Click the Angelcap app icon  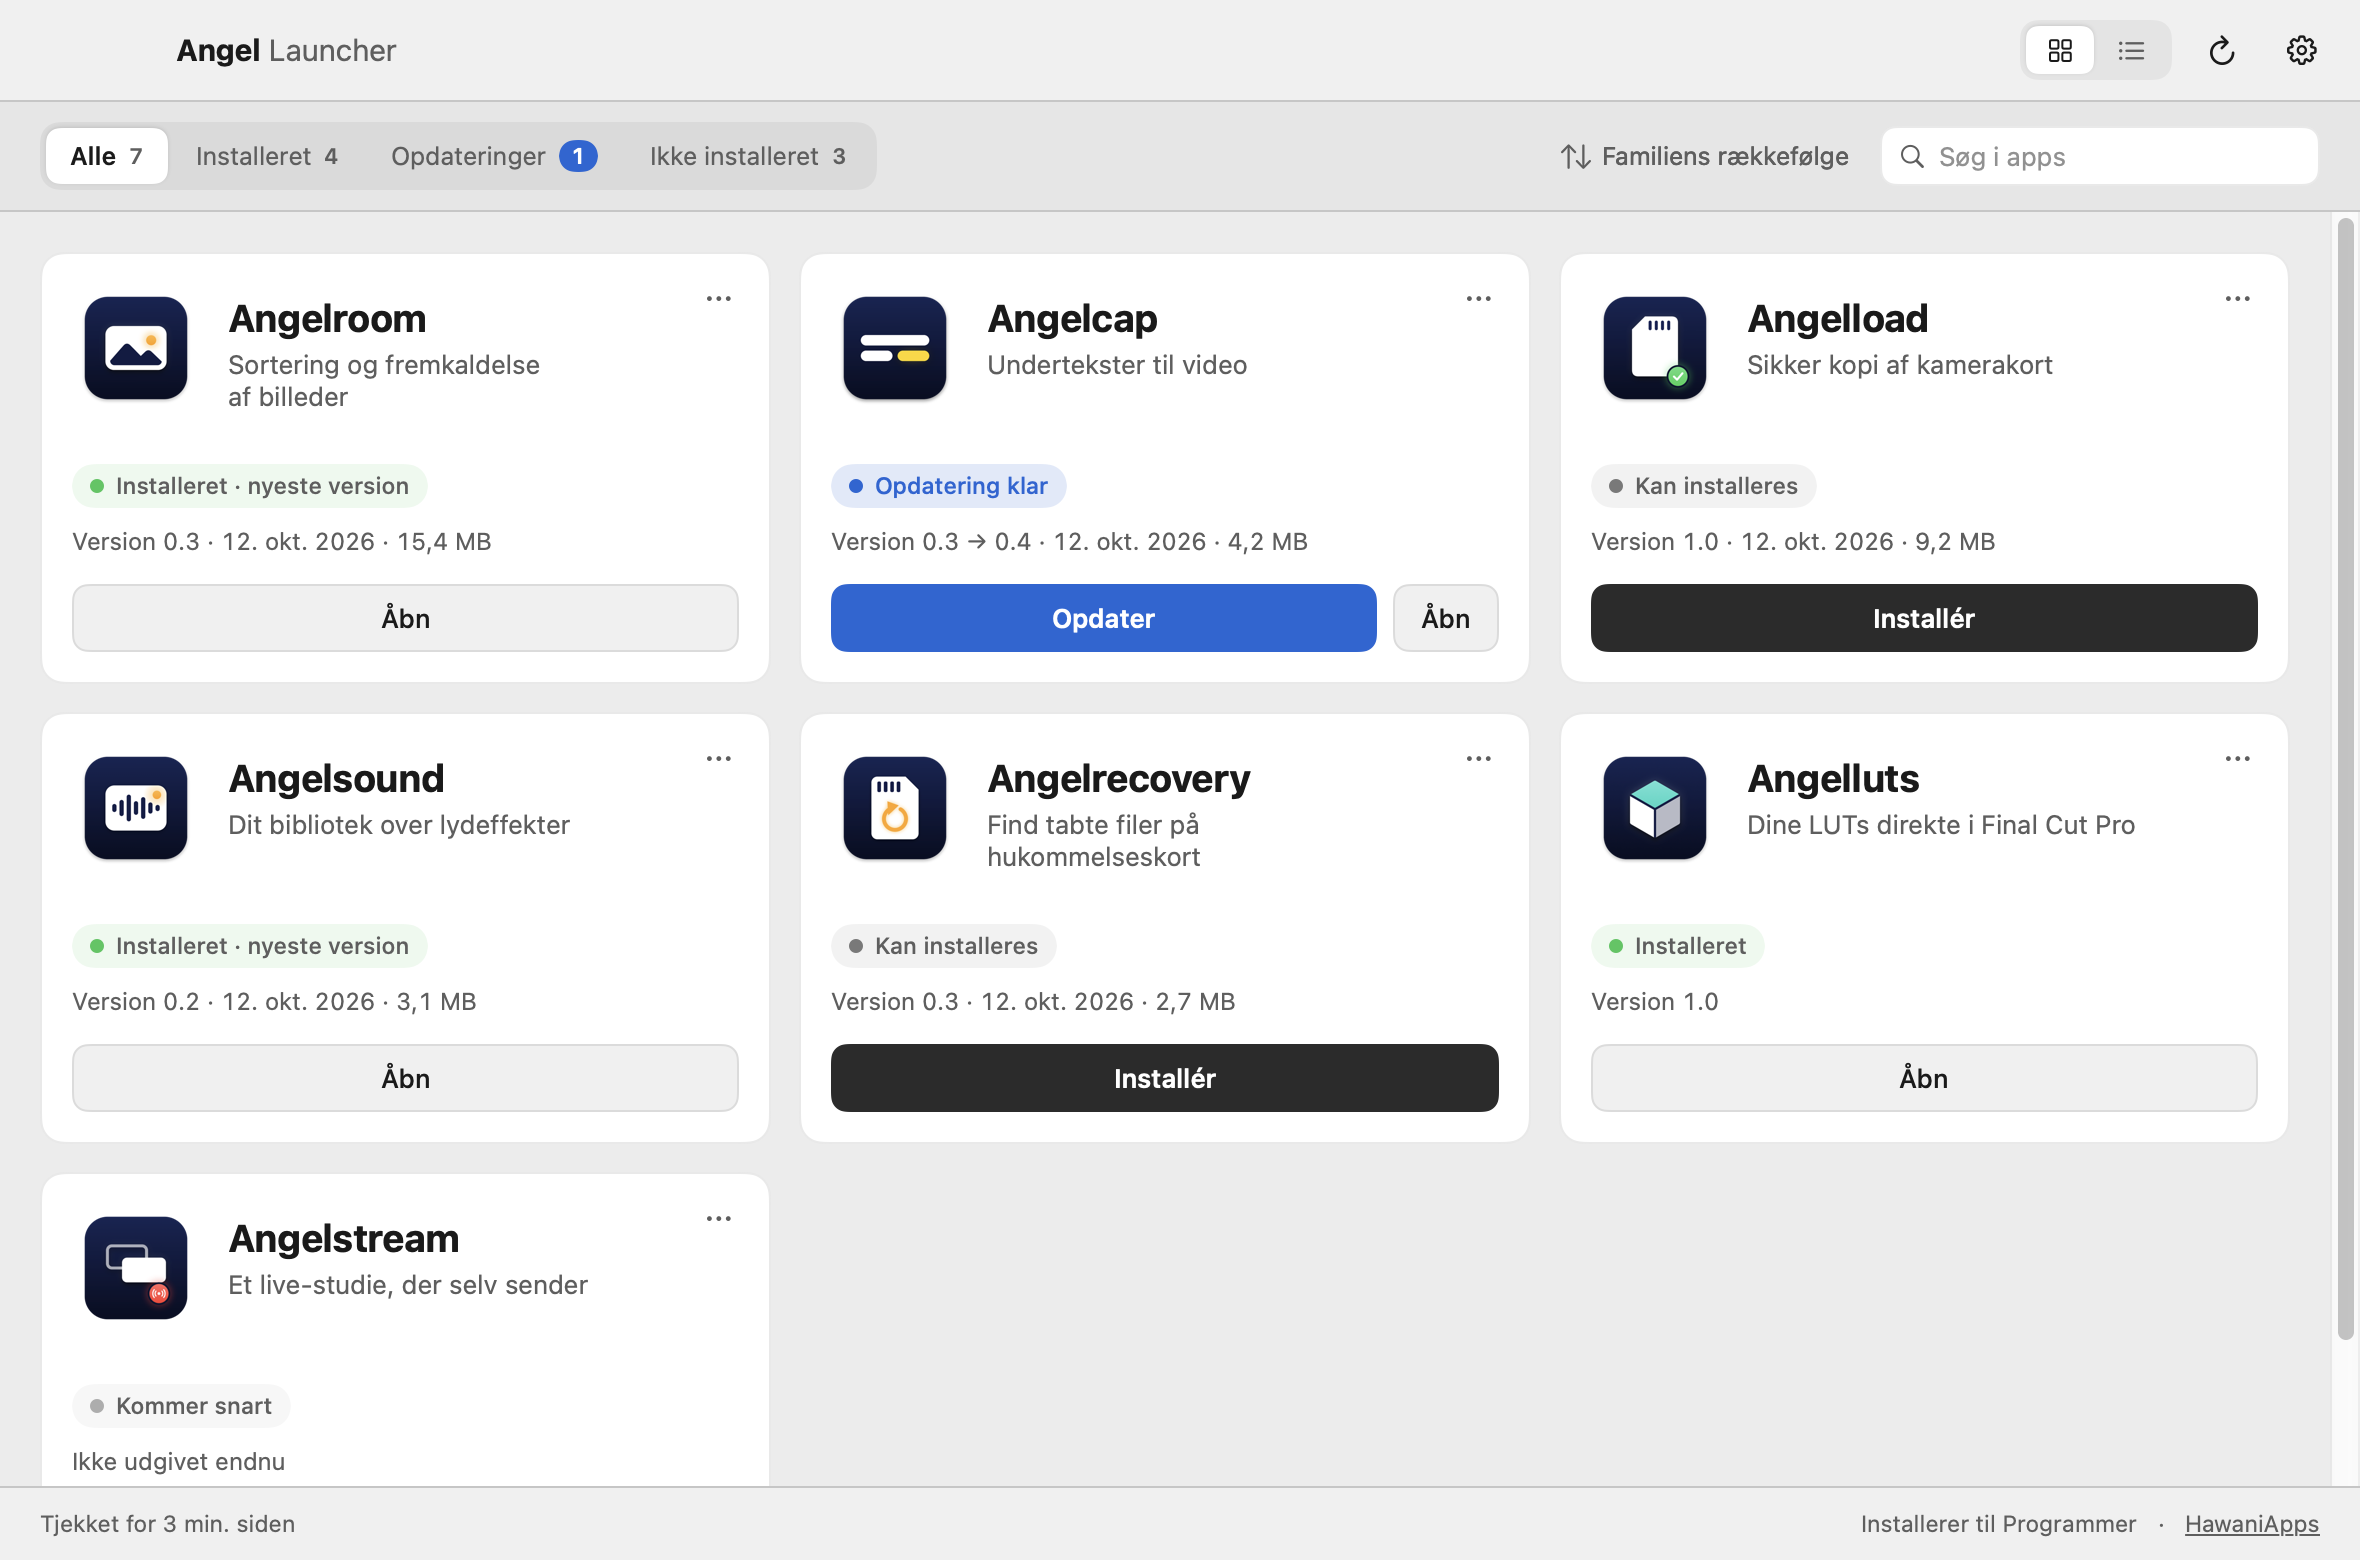point(895,348)
